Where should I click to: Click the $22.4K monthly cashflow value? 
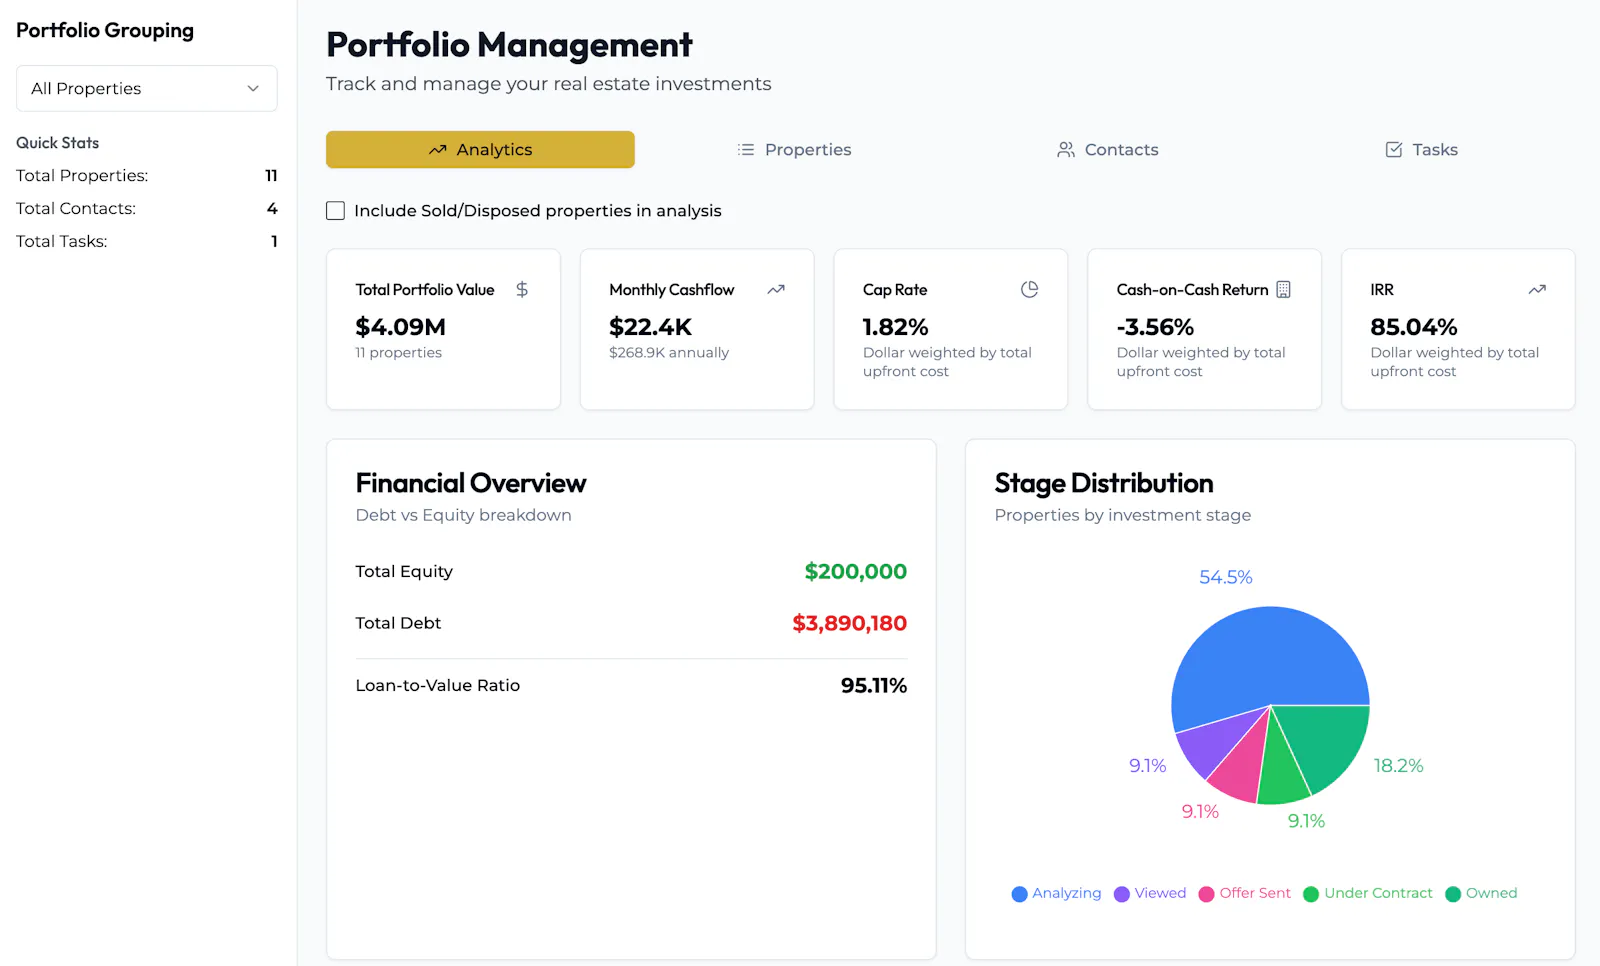coord(650,327)
